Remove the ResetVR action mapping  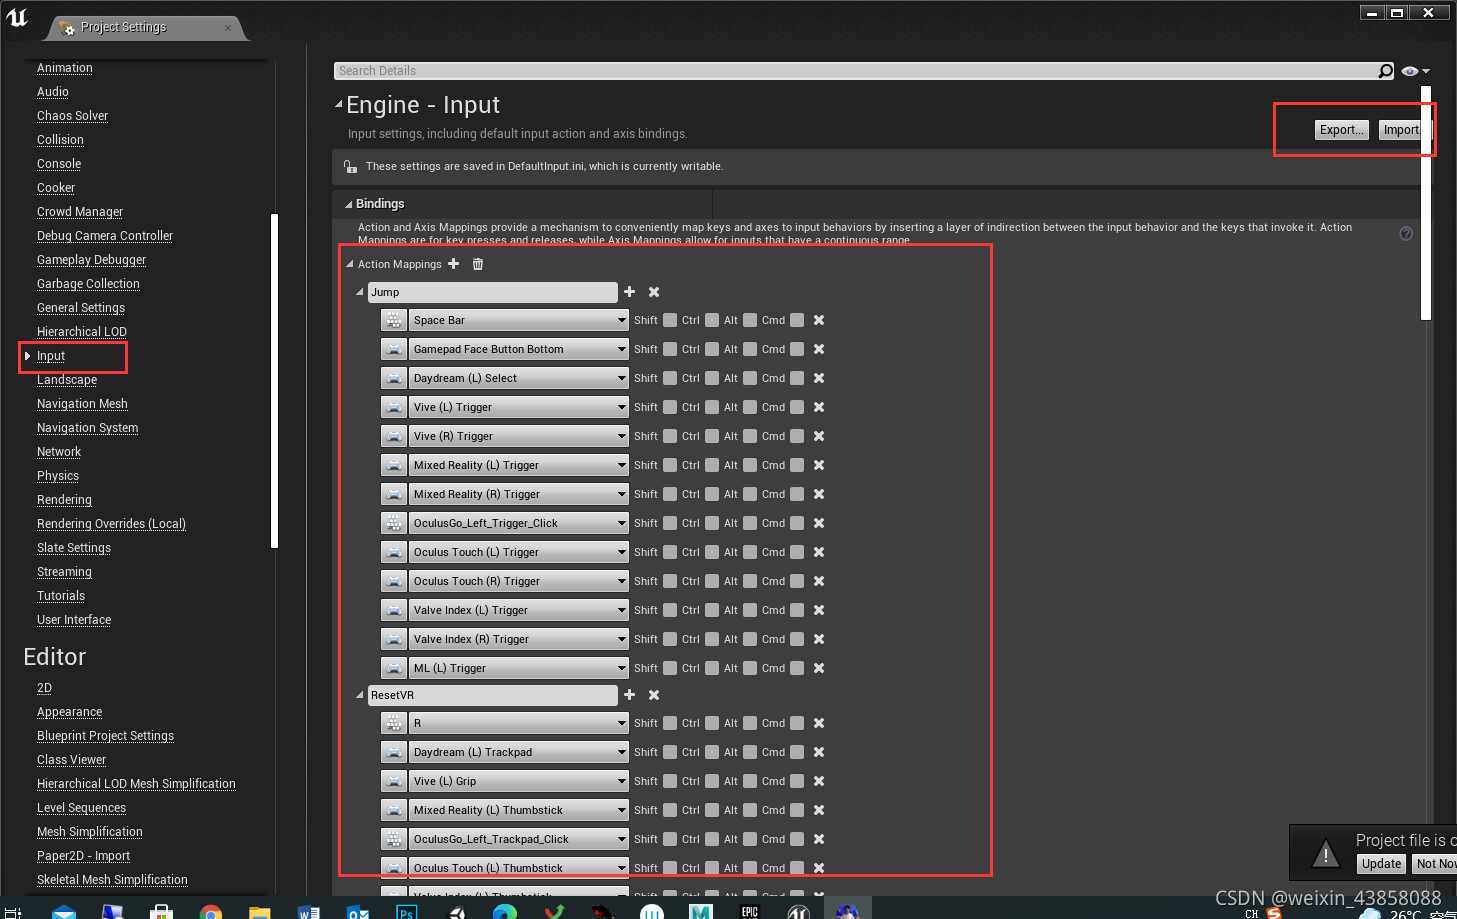pyautogui.click(x=654, y=695)
